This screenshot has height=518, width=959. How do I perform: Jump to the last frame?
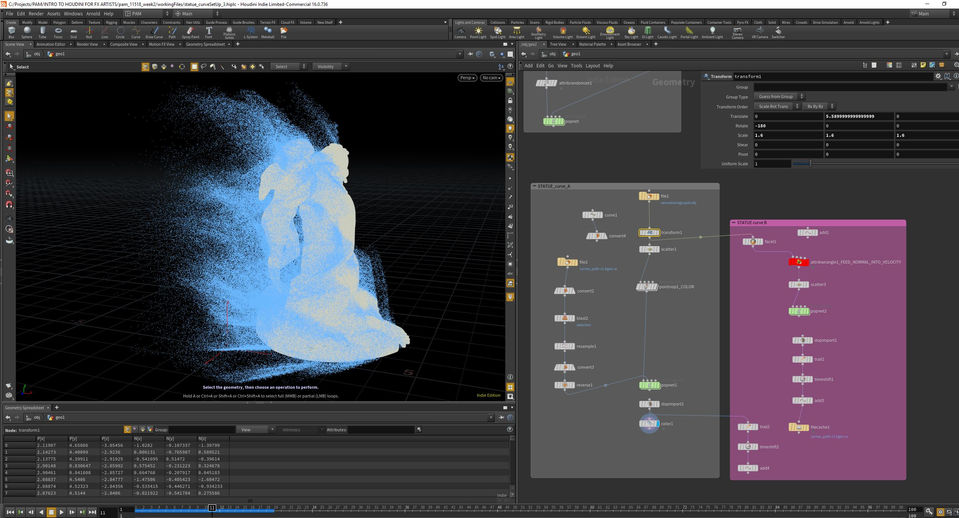(92, 512)
